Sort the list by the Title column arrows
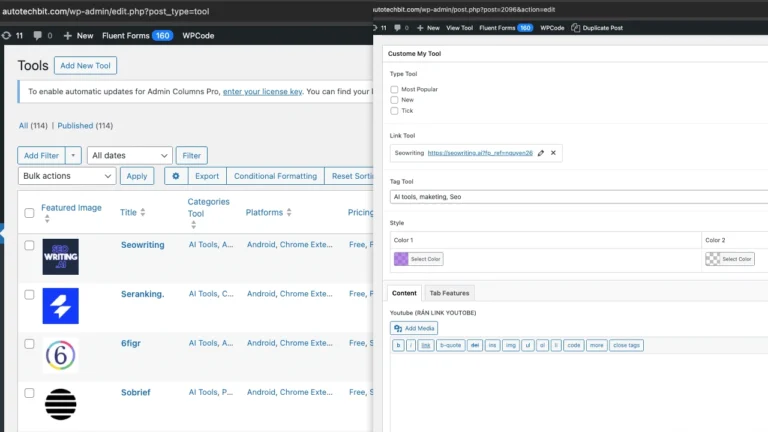768x432 pixels. coord(143,212)
